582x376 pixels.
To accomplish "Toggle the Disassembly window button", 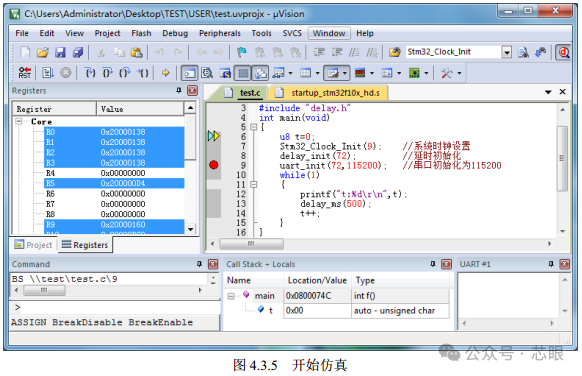I will click(x=207, y=73).
